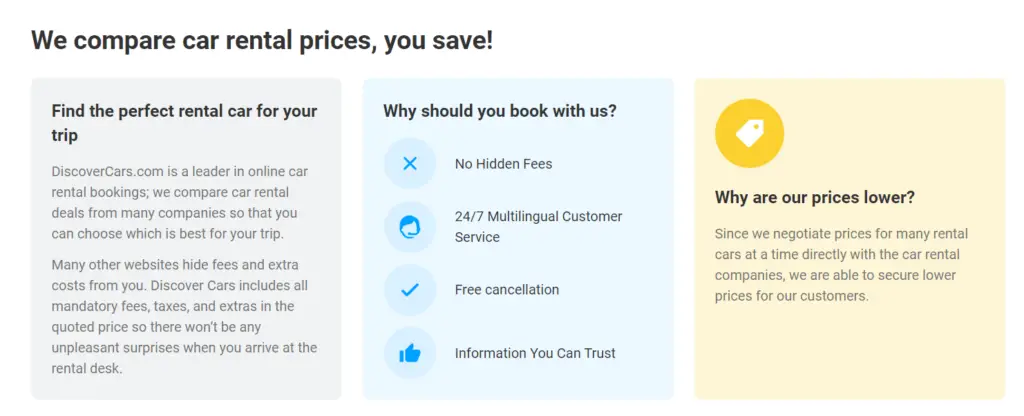This screenshot has height=416, width=1024.
Task: Click the 'Free cancellation' label
Action: [507, 289]
